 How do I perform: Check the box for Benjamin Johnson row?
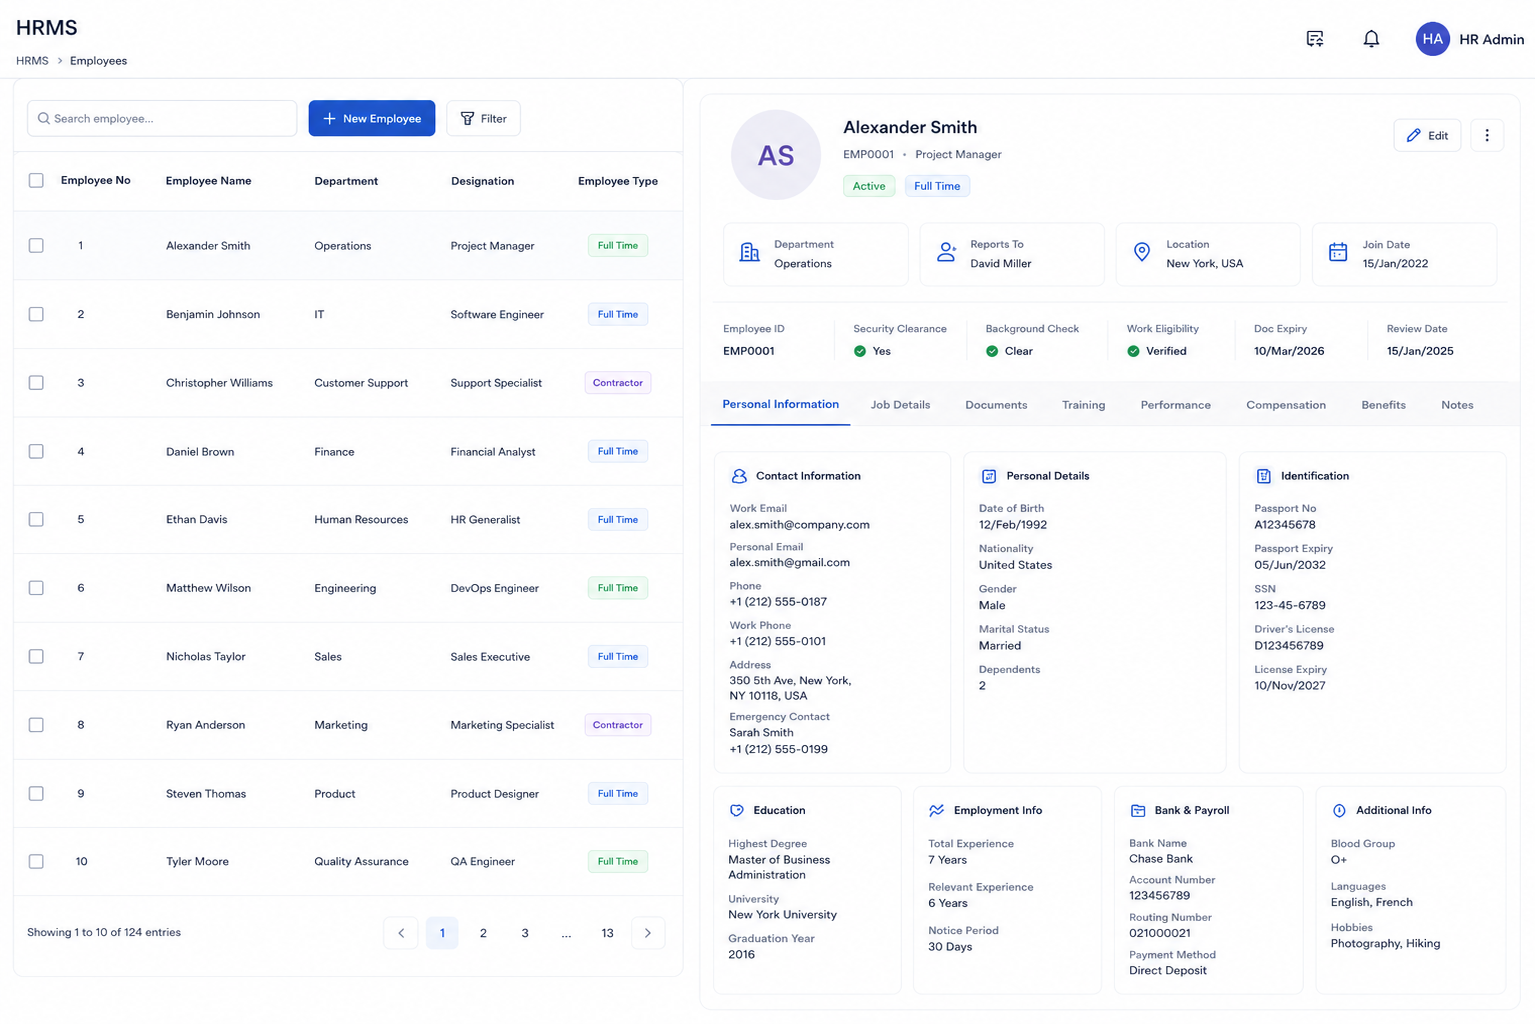[36, 314]
